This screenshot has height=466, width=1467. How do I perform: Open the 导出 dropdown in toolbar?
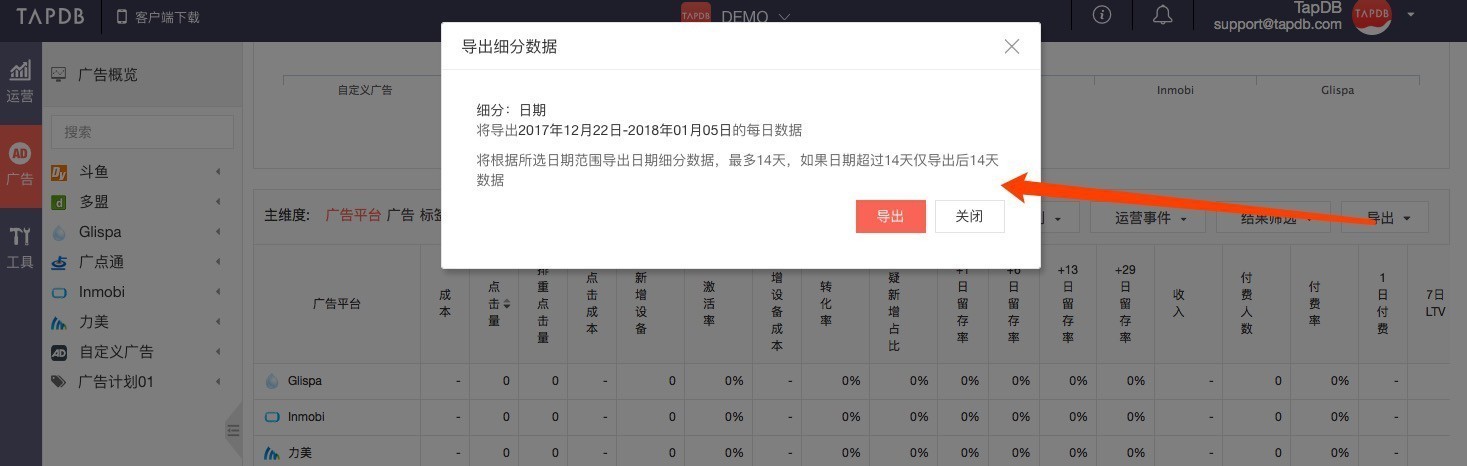click(1388, 218)
